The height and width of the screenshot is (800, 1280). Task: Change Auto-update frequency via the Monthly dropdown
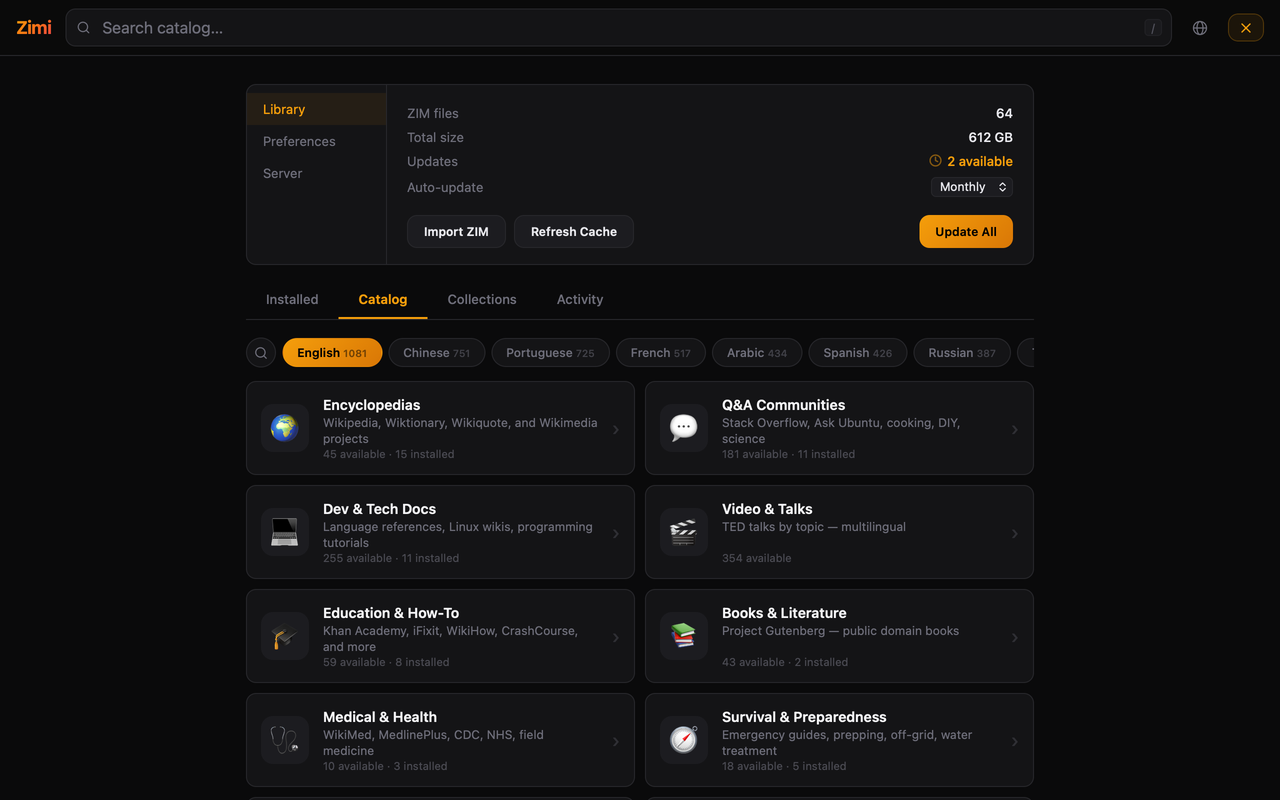point(971,186)
